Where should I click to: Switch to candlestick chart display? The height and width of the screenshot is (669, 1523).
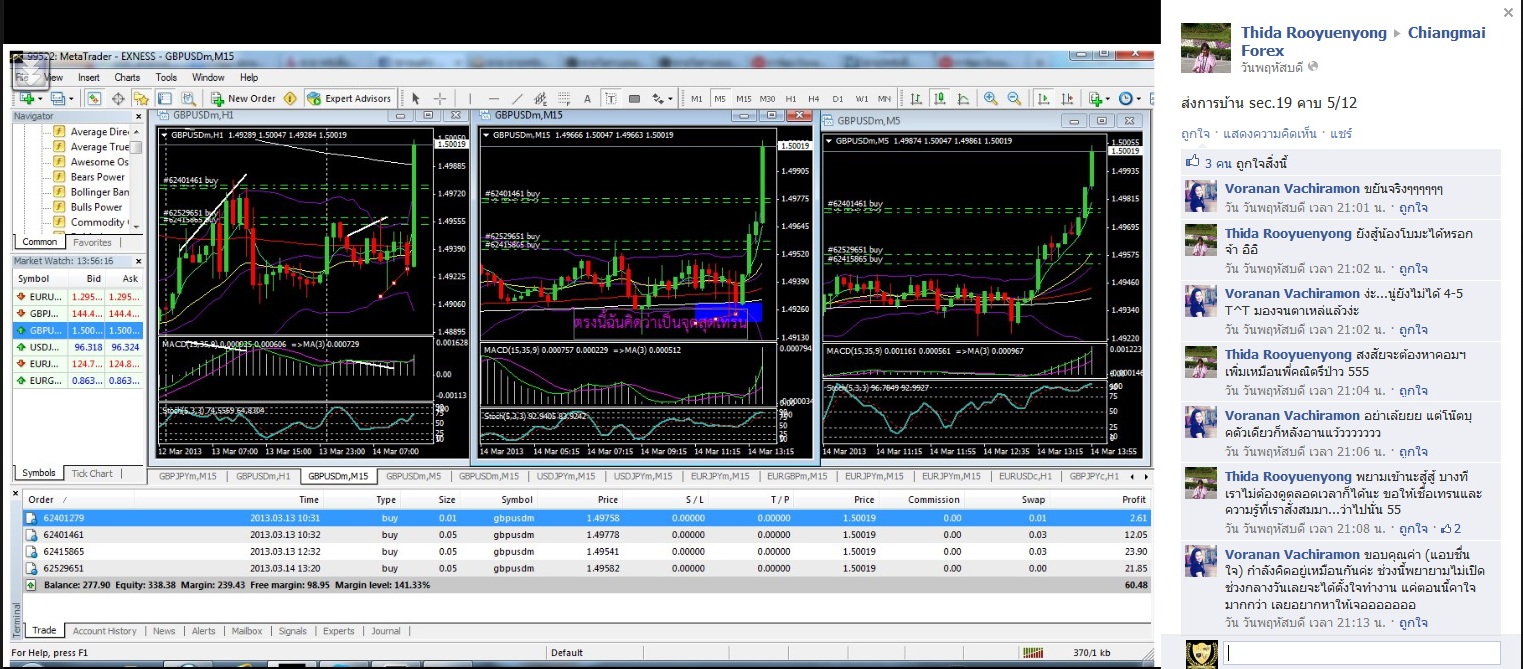tap(940, 98)
